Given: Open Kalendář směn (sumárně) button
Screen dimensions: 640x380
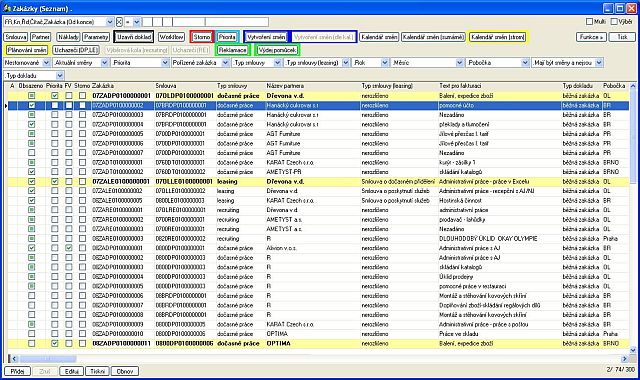Looking at the screenshot, I should click(433, 37).
